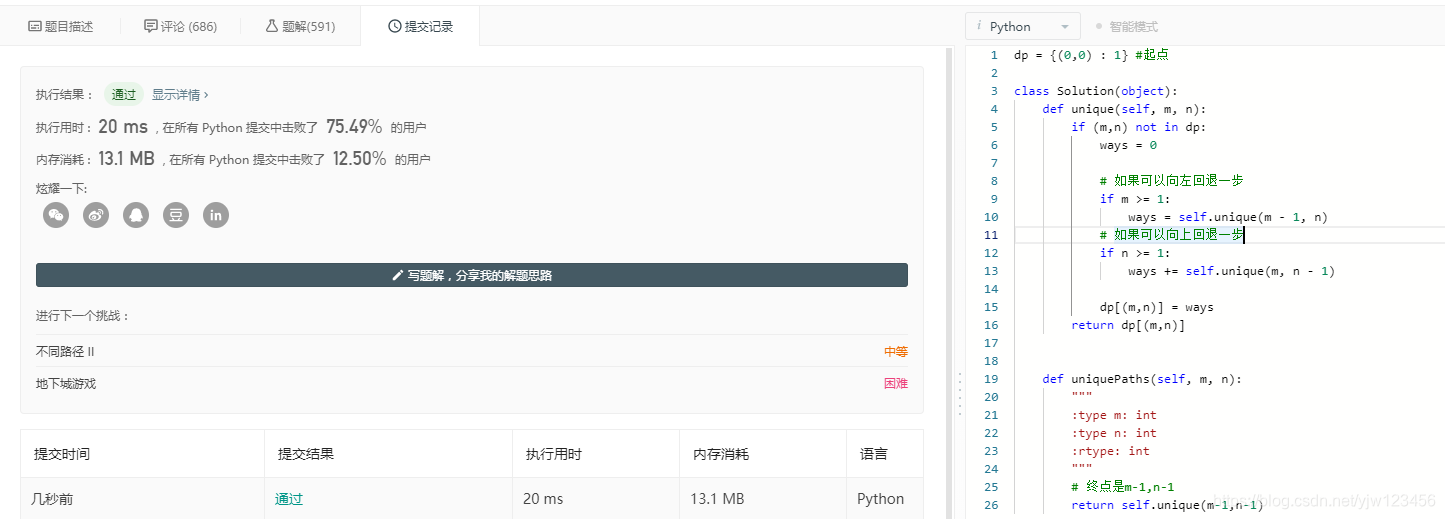Click code line 6 ways = 0
This screenshot has width=1445, height=519.
[x=1128, y=145]
